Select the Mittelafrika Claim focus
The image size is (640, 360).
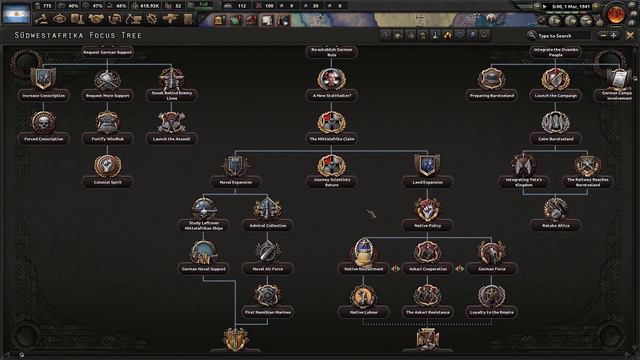coord(331,127)
